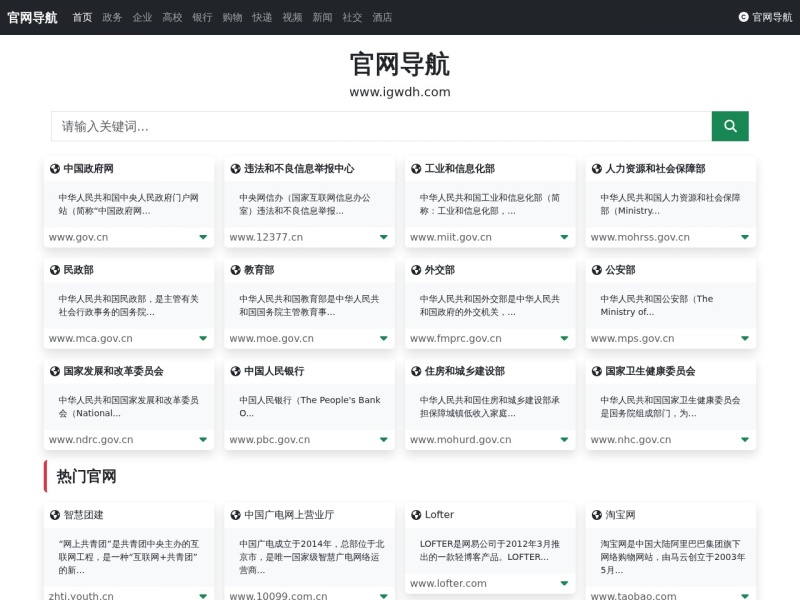This screenshot has height=600, width=800.
Task: Open the 社交 nav item
Action: coord(352,17)
